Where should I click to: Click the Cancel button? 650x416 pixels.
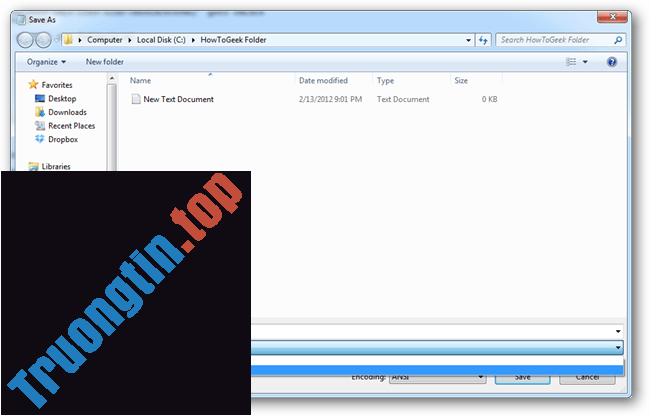587,377
